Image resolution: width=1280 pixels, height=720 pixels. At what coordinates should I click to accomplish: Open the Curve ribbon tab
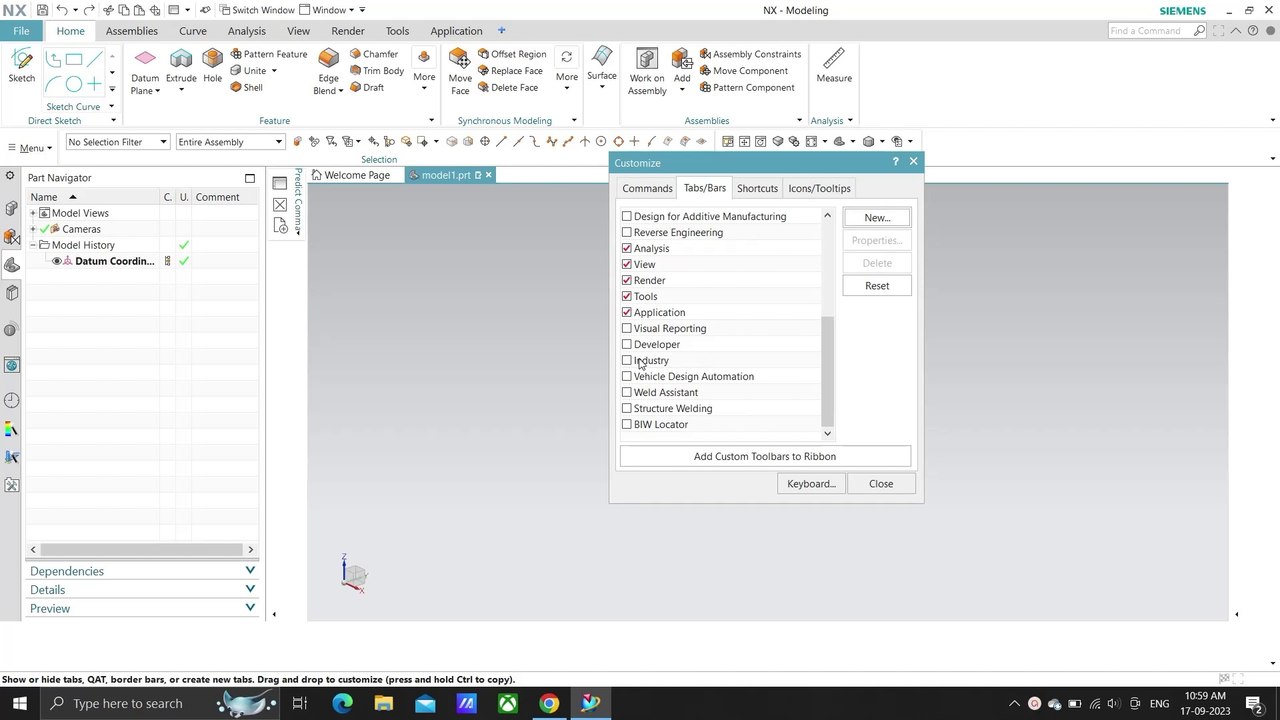pos(193,31)
